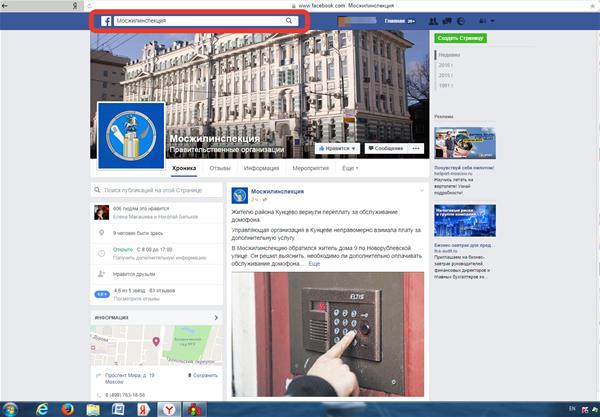The image size is (600, 417).
Task: Click the blue 4.6 rating badge
Action: (x=102, y=294)
